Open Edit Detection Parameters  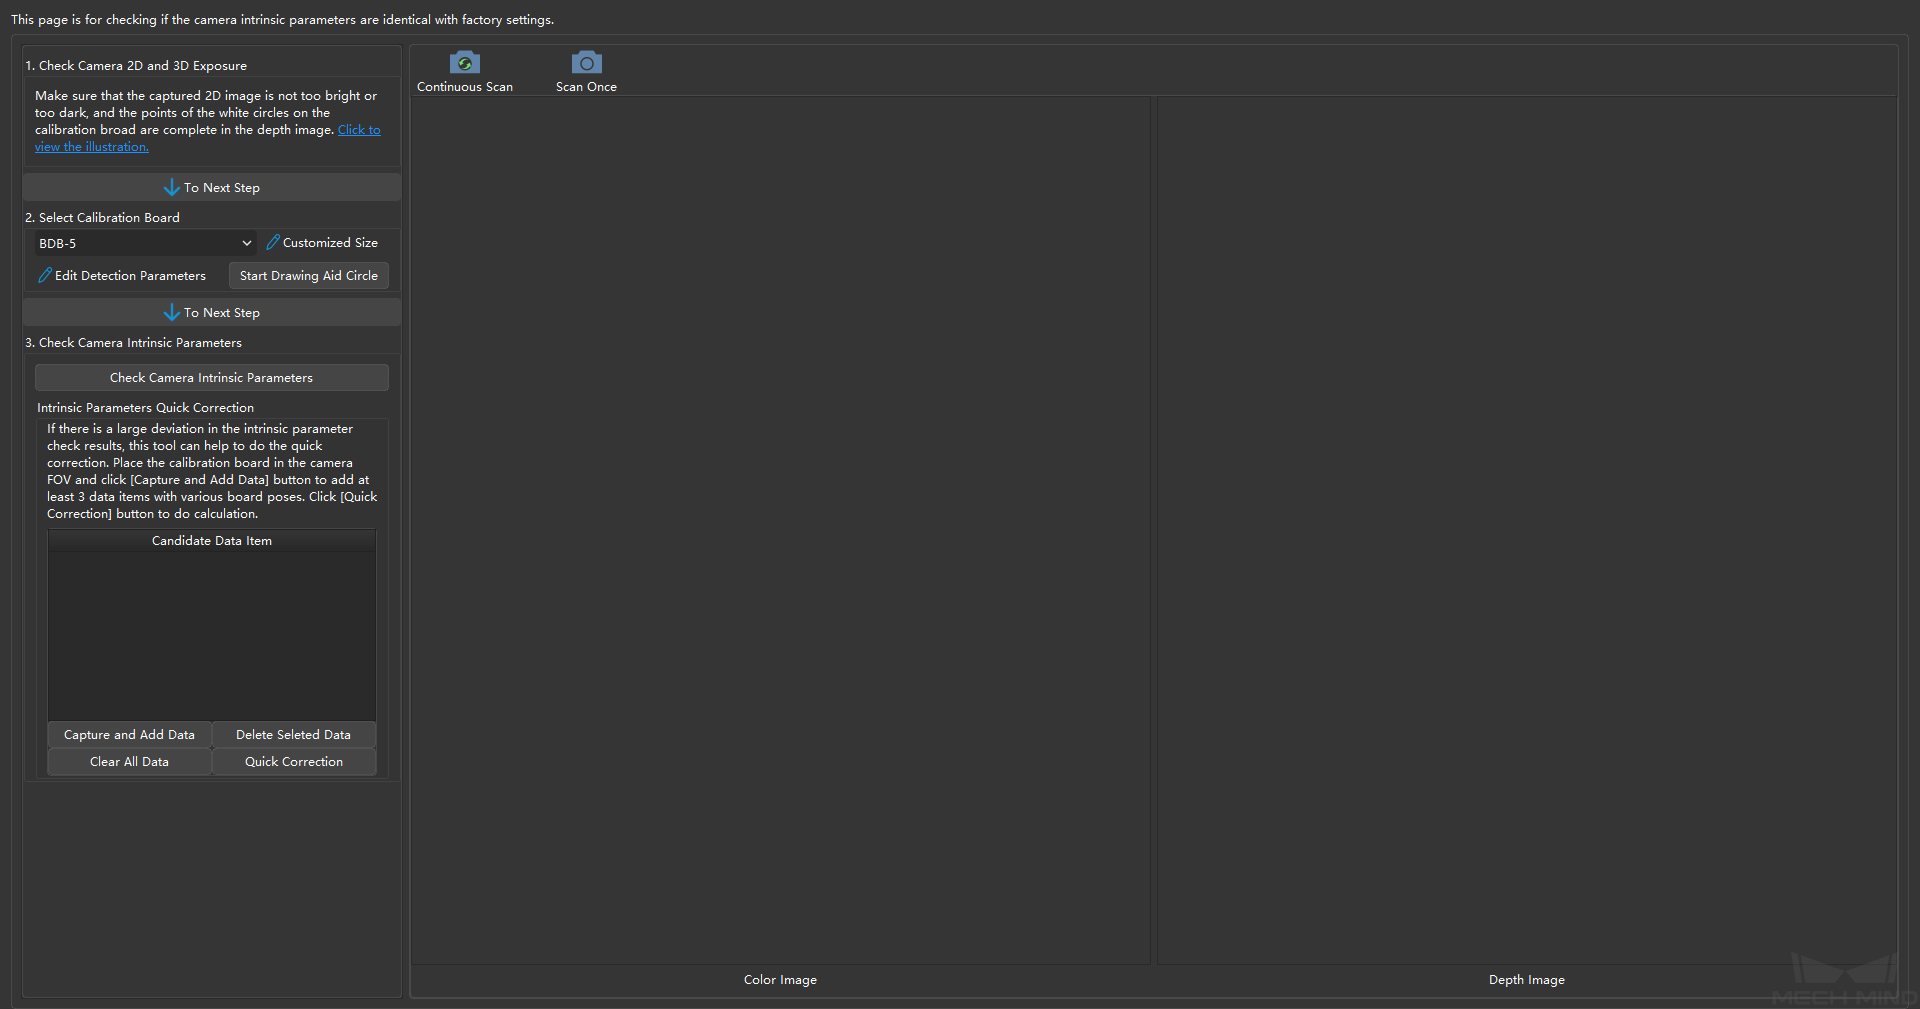pos(122,275)
